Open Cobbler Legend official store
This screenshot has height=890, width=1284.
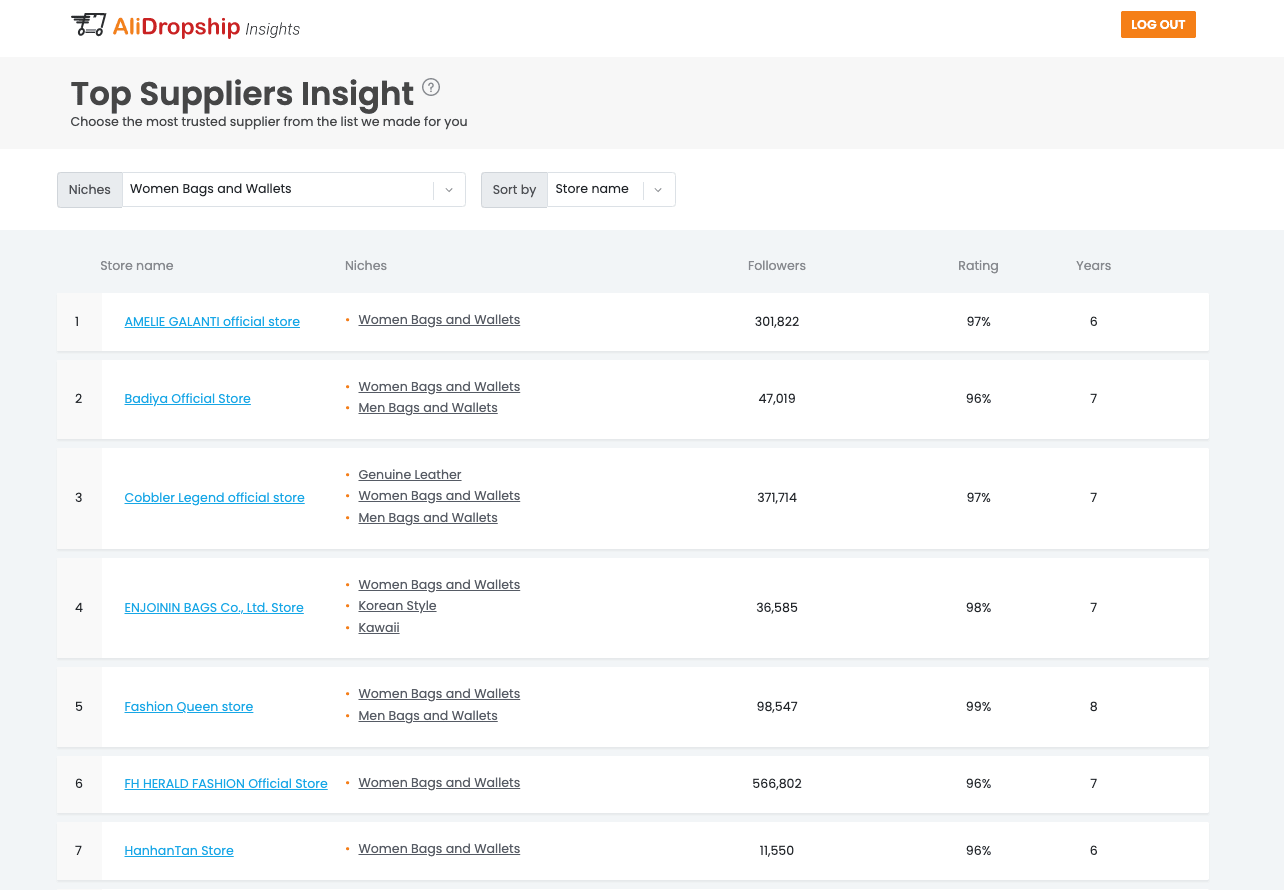coord(214,497)
